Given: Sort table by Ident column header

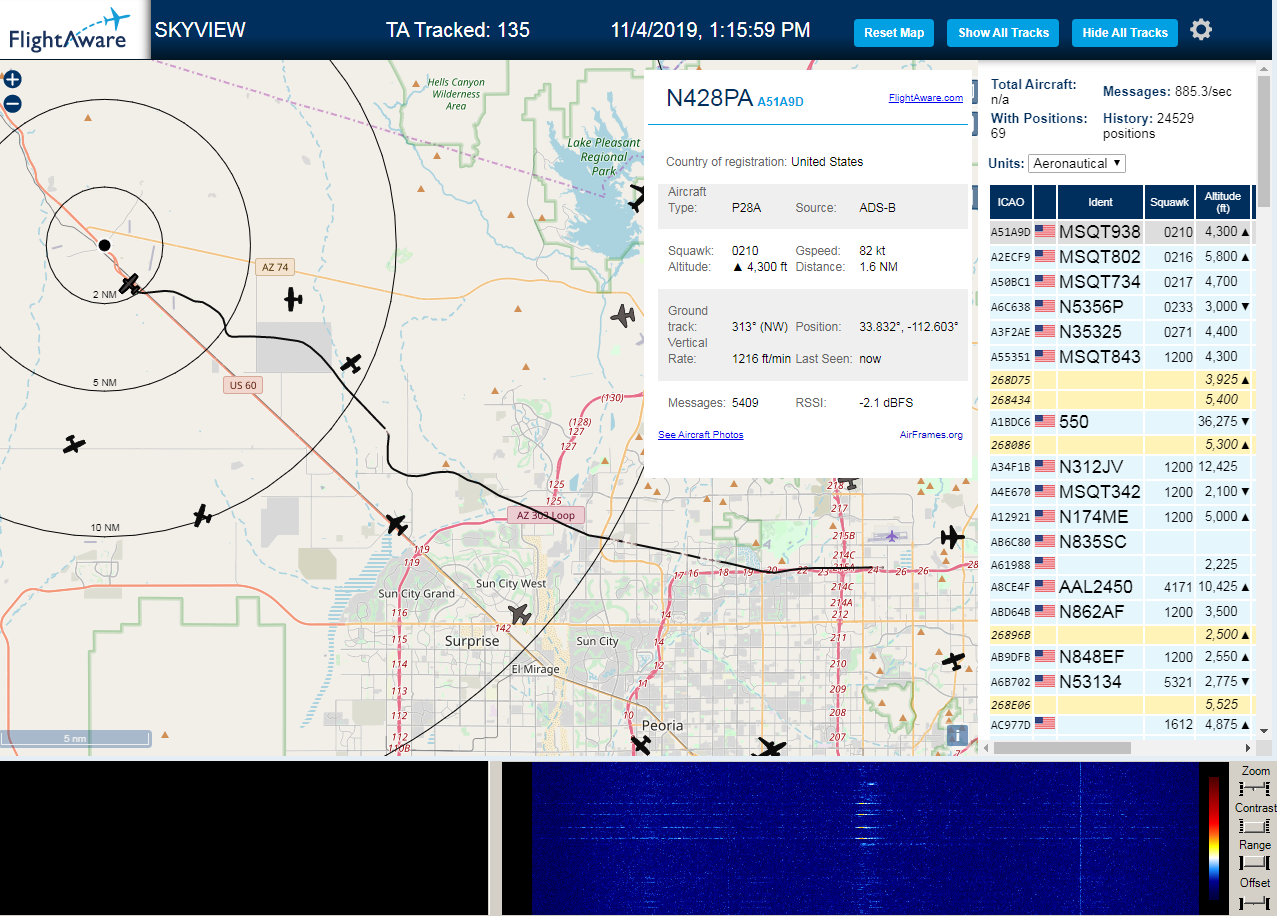Looking at the screenshot, I should [1100, 202].
